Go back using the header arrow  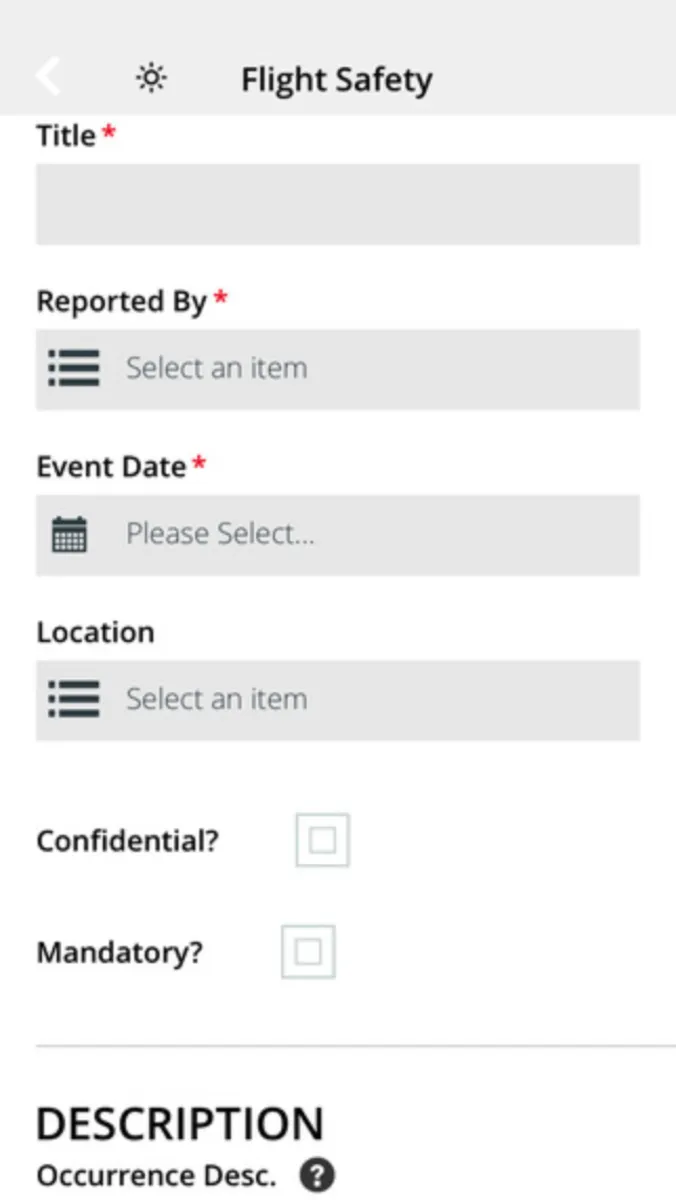click(x=48, y=77)
